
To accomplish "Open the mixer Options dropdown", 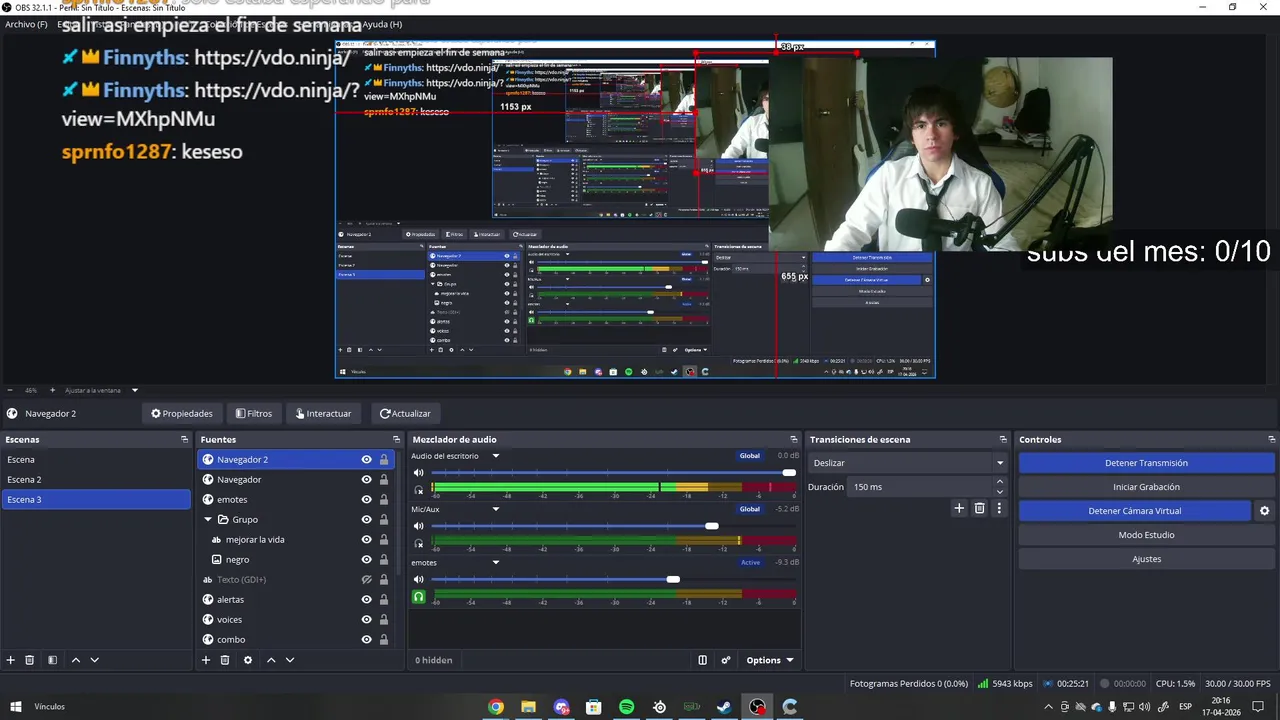I will 769,660.
